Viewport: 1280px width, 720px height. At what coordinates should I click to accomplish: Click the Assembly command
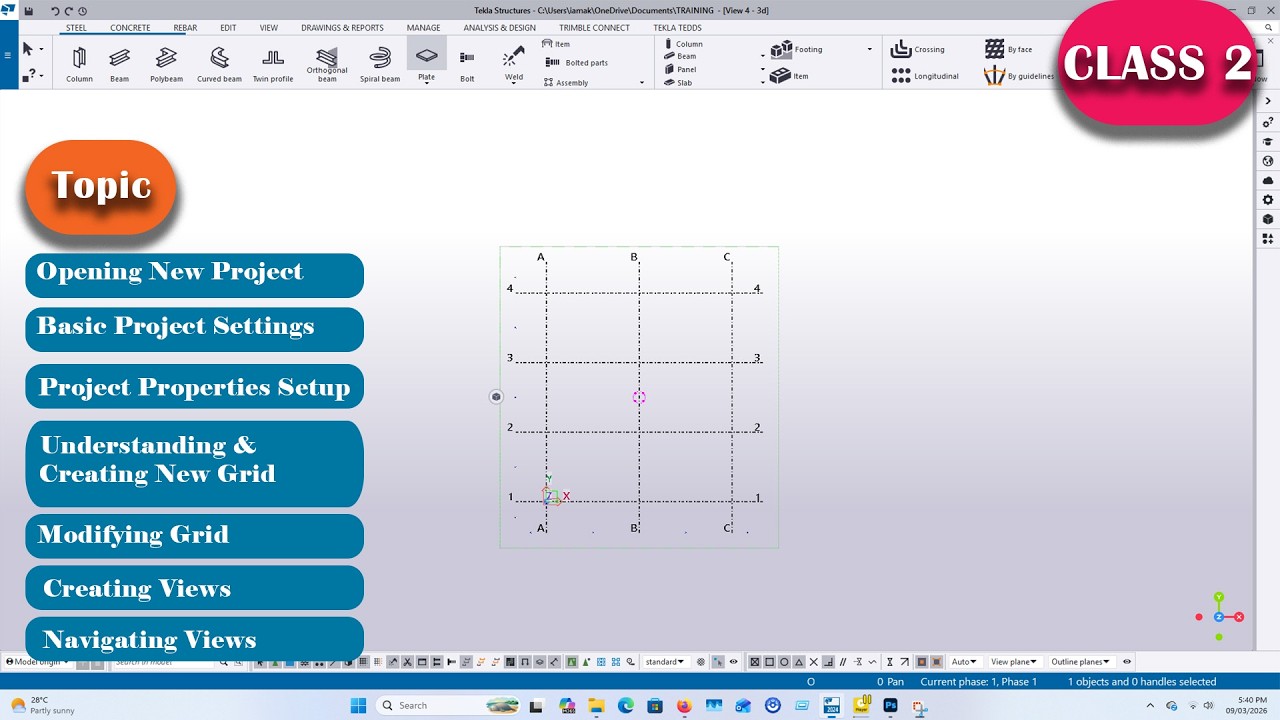[x=566, y=83]
